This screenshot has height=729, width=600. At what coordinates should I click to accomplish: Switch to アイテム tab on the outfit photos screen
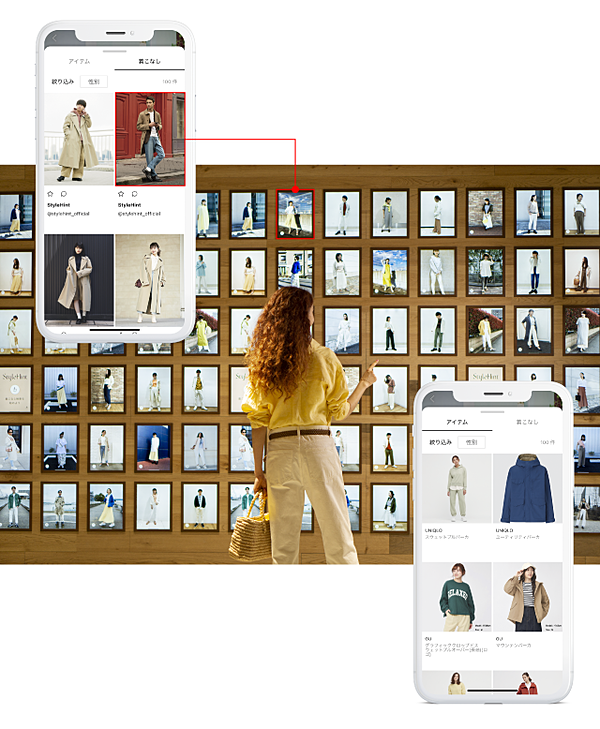pos(79,61)
